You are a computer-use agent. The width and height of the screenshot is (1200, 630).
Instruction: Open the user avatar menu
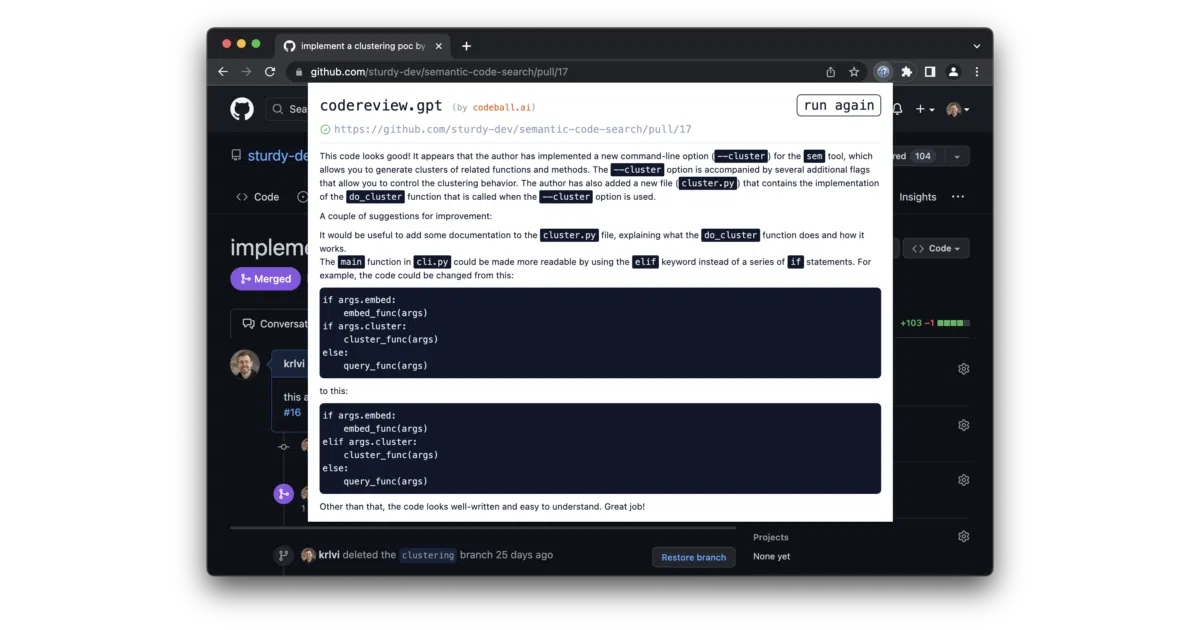958,109
